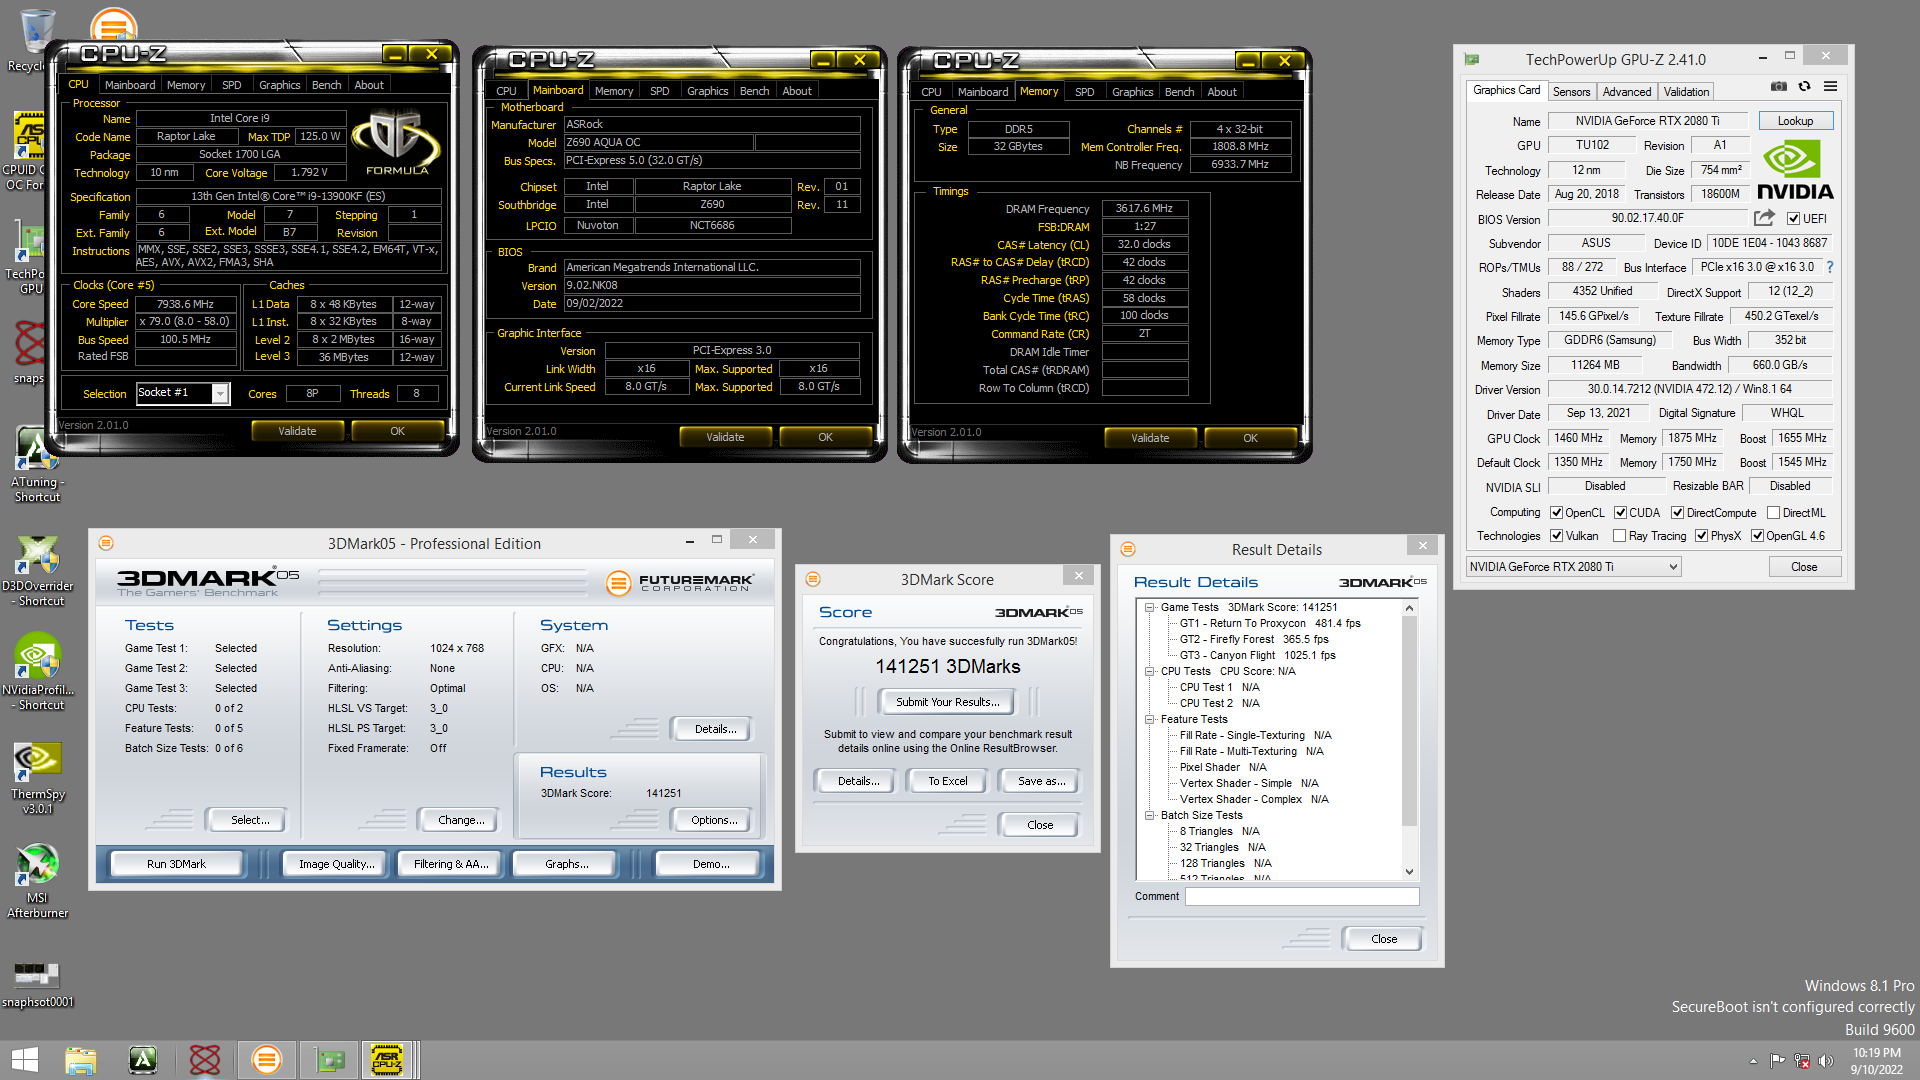The height and width of the screenshot is (1080, 1920).
Task: Click the Action Center flag tray icon
Action: (x=1777, y=1061)
